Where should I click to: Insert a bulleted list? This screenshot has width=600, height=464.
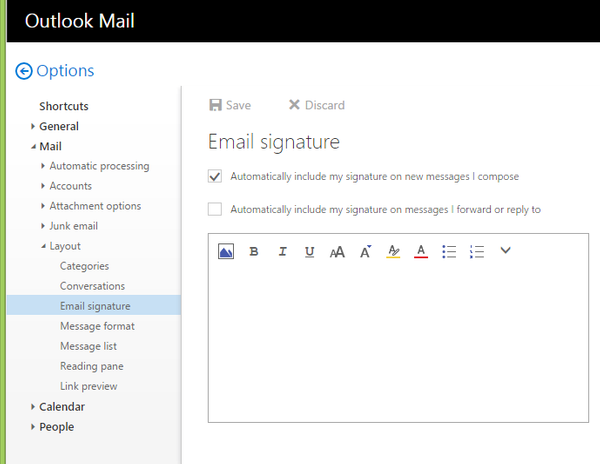(x=449, y=251)
